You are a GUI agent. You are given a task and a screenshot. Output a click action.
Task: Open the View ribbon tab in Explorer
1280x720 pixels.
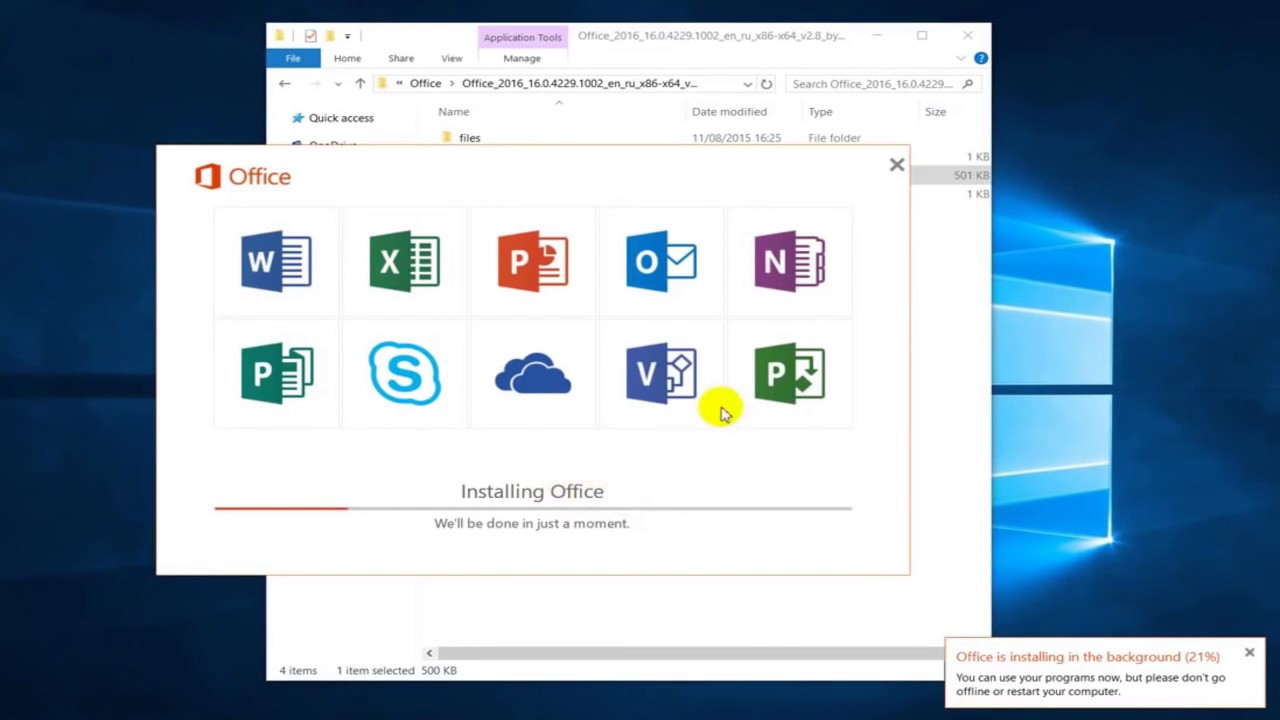452,58
